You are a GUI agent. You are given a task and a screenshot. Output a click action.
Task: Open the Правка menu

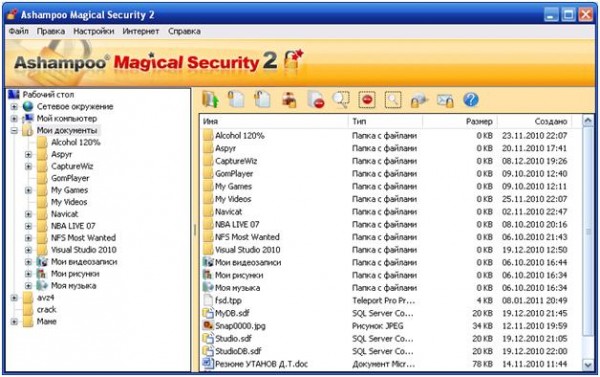point(51,31)
